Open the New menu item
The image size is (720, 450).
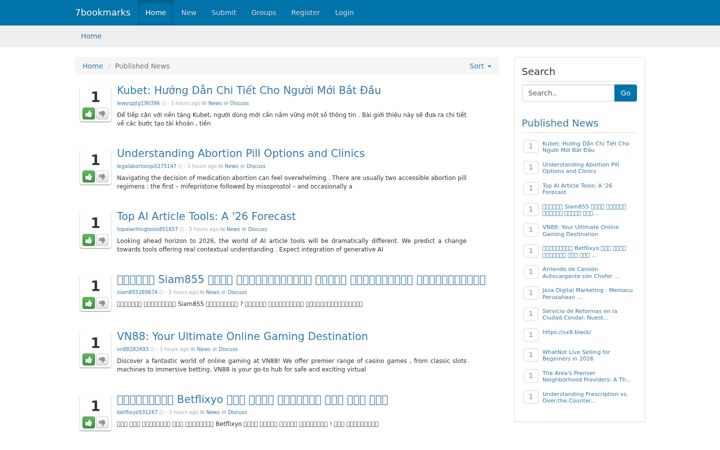(x=189, y=12)
